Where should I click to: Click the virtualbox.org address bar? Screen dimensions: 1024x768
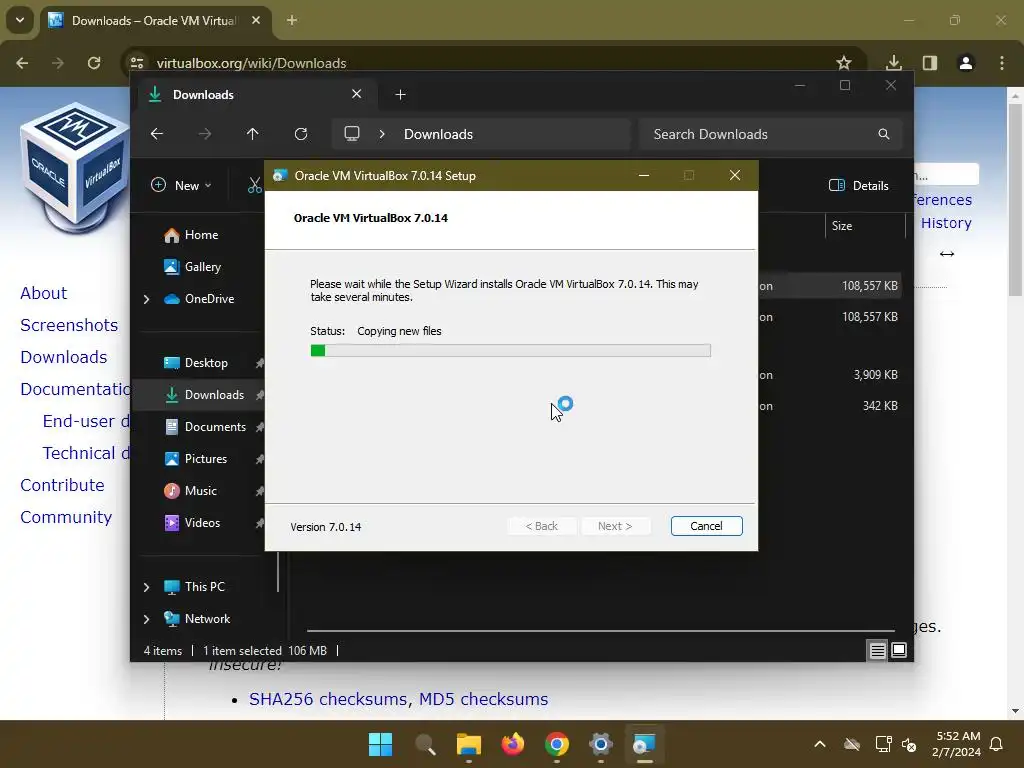pos(251,63)
